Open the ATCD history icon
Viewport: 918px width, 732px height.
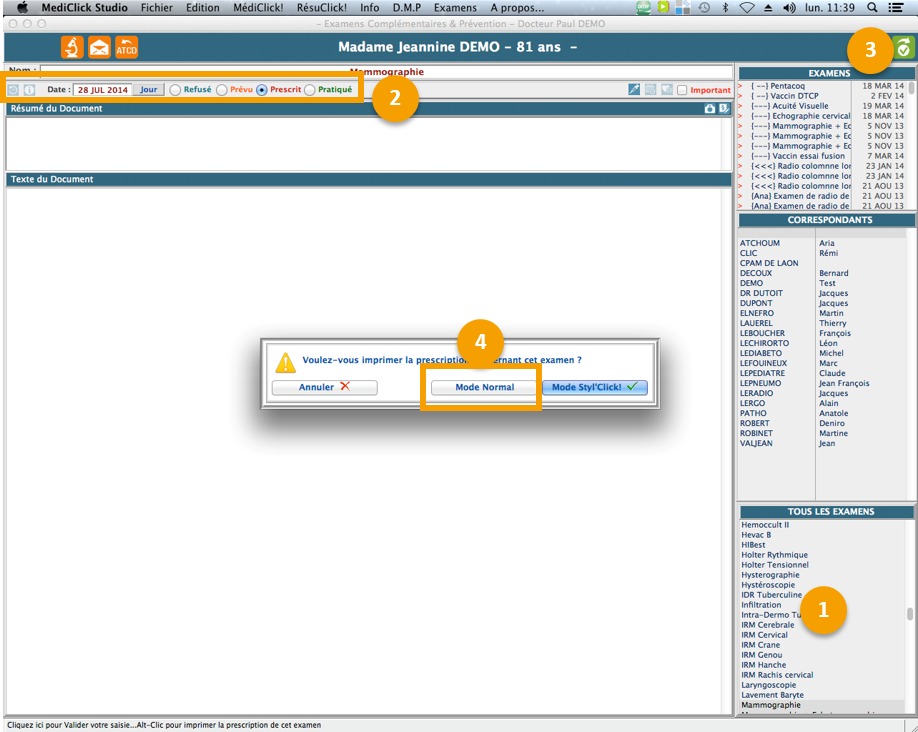pyautogui.click(x=126, y=47)
